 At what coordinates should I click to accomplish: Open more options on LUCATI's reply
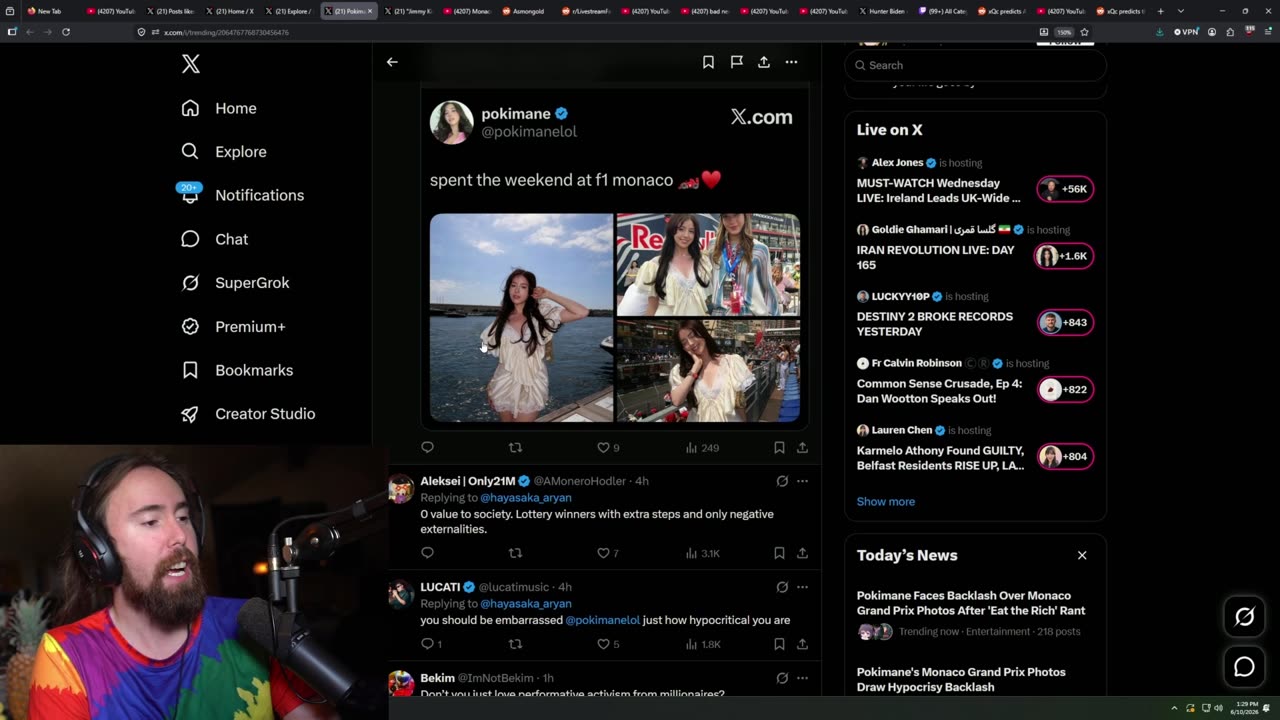802,587
